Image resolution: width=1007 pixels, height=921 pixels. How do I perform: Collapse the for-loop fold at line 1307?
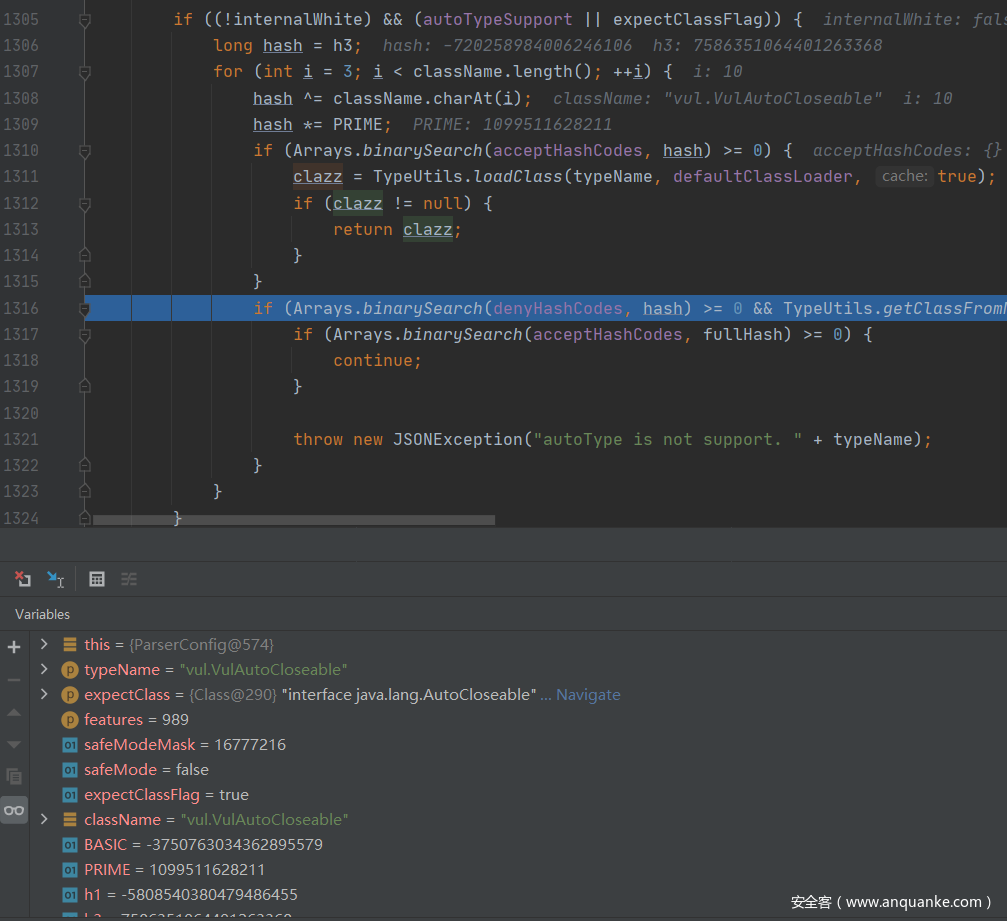coord(85,72)
